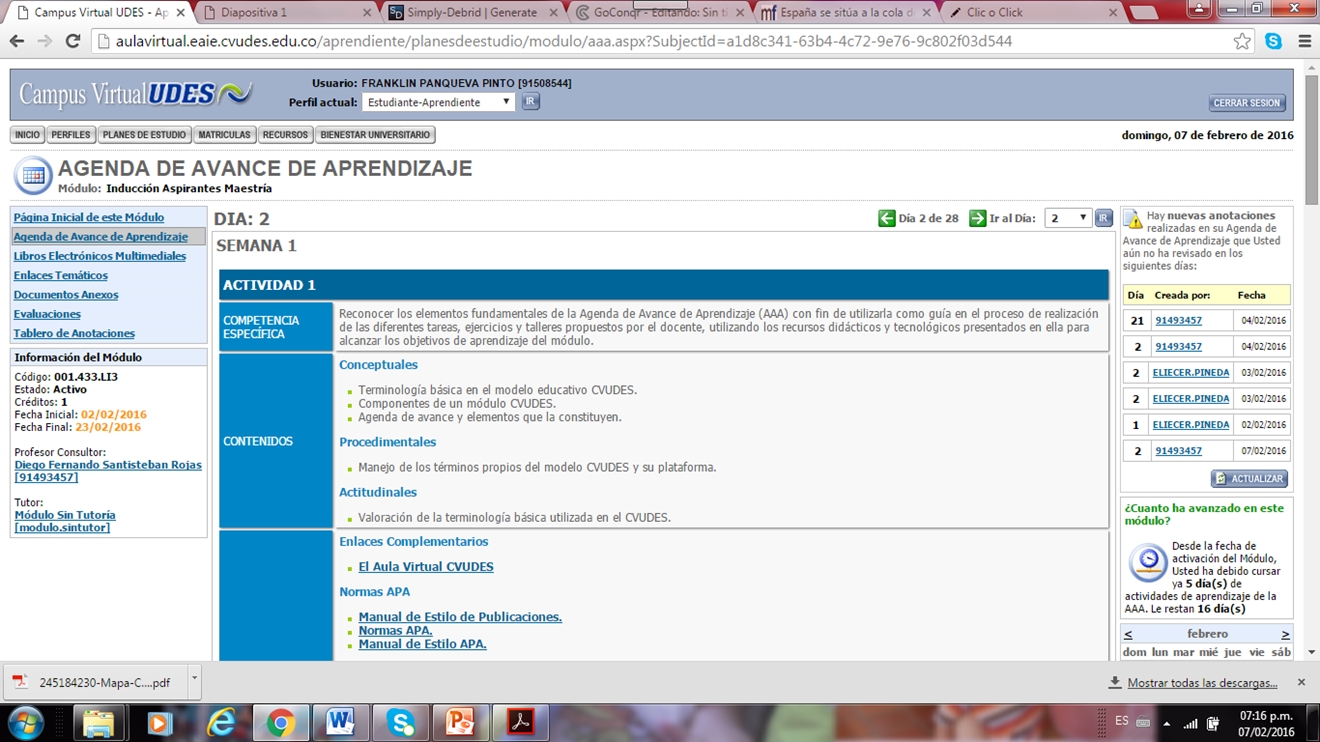Viewport: 1320px width, 742px height.
Task: Open Microsoft Word from the taskbar
Action: (340, 722)
